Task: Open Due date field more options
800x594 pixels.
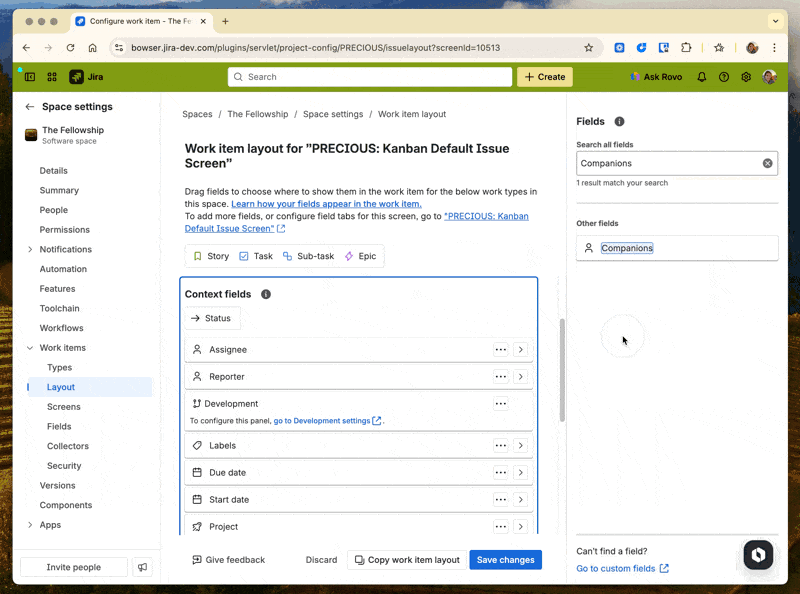Action: [501, 473]
